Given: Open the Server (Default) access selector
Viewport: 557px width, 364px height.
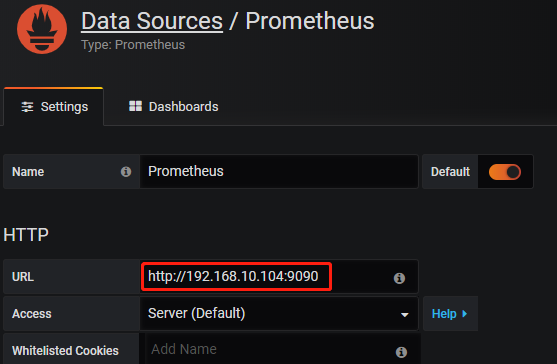Looking at the screenshot, I should coord(279,314).
